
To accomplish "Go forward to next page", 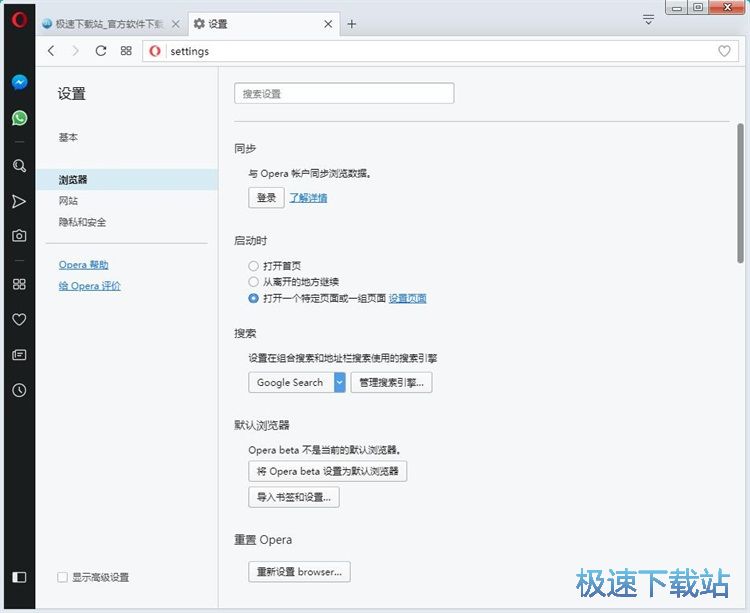I will (75, 51).
